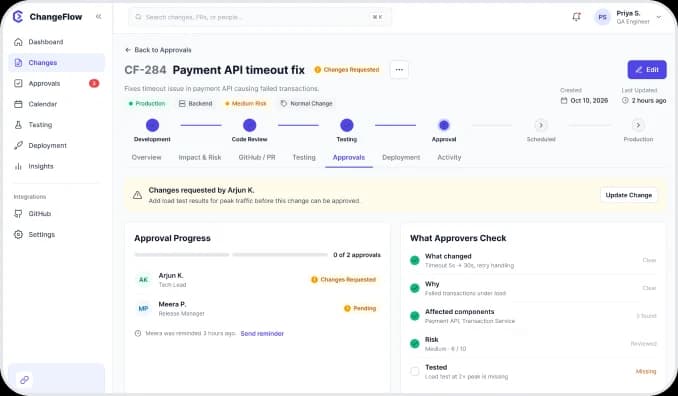Click the warning triangle icon in banner
The height and width of the screenshot is (396, 678).
coord(138,195)
